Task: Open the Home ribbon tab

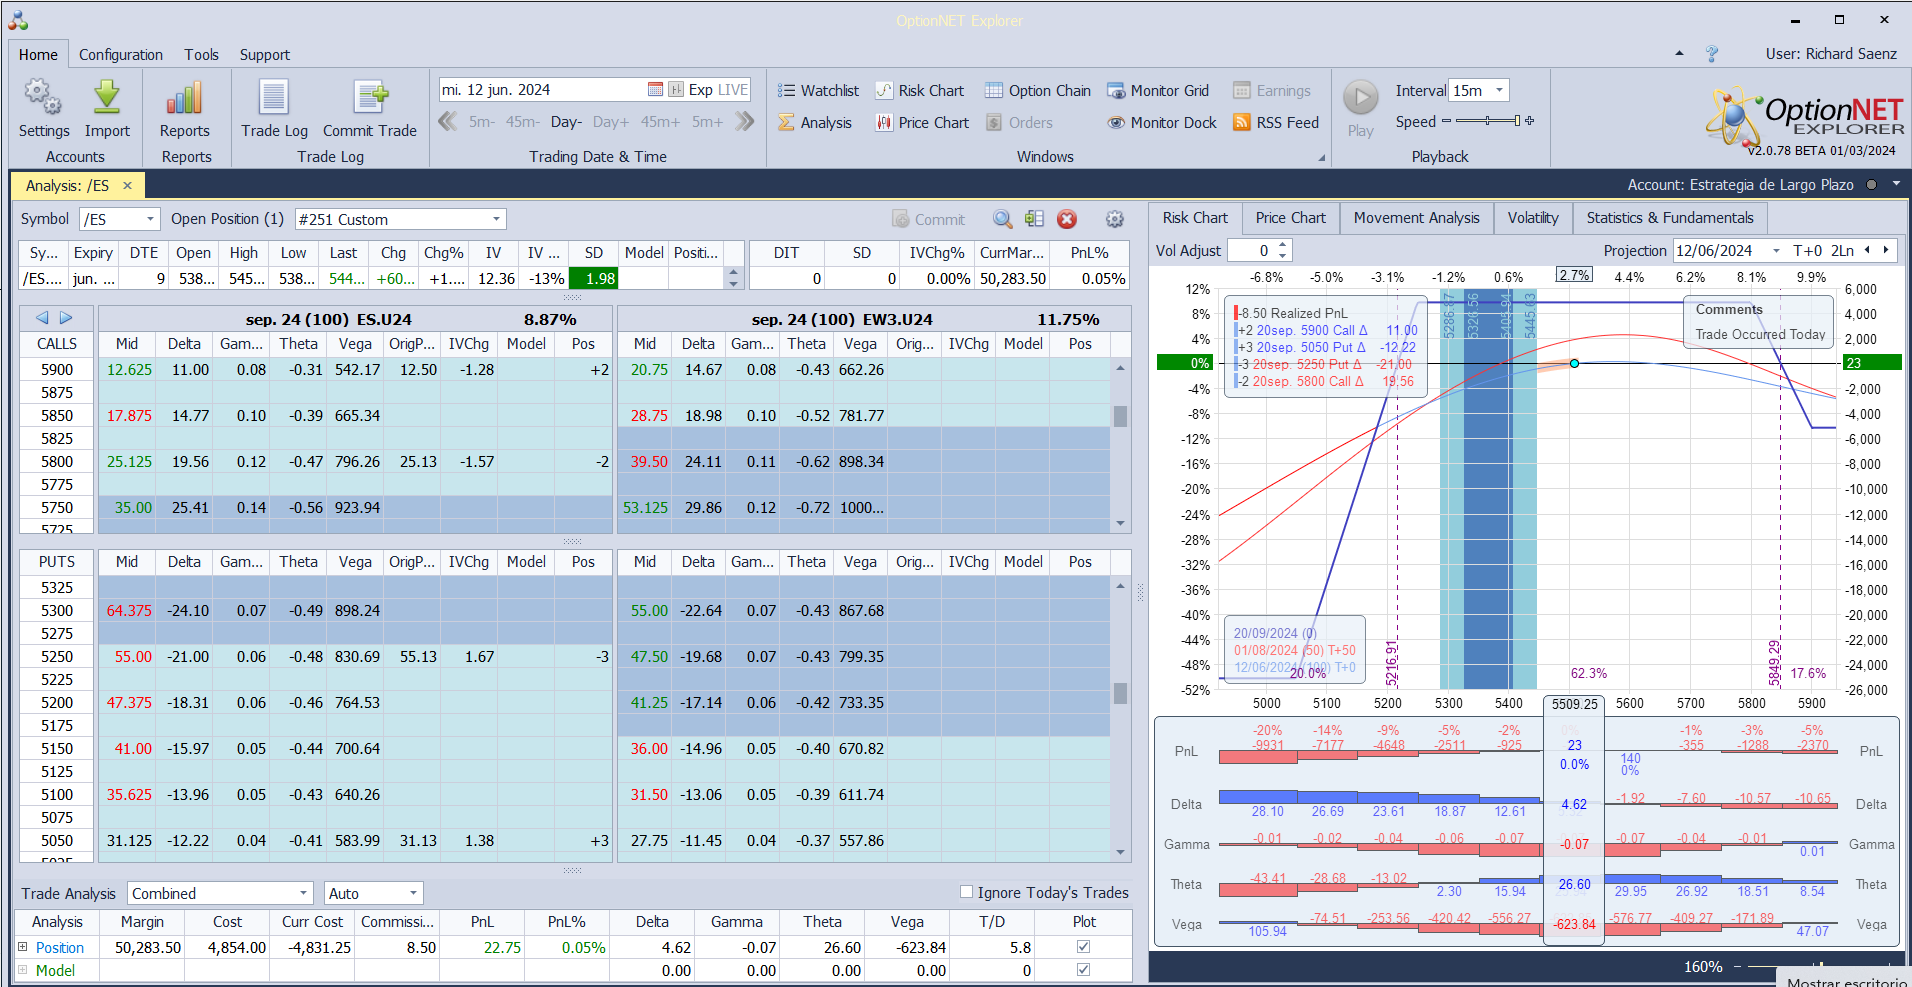Action: [38, 55]
